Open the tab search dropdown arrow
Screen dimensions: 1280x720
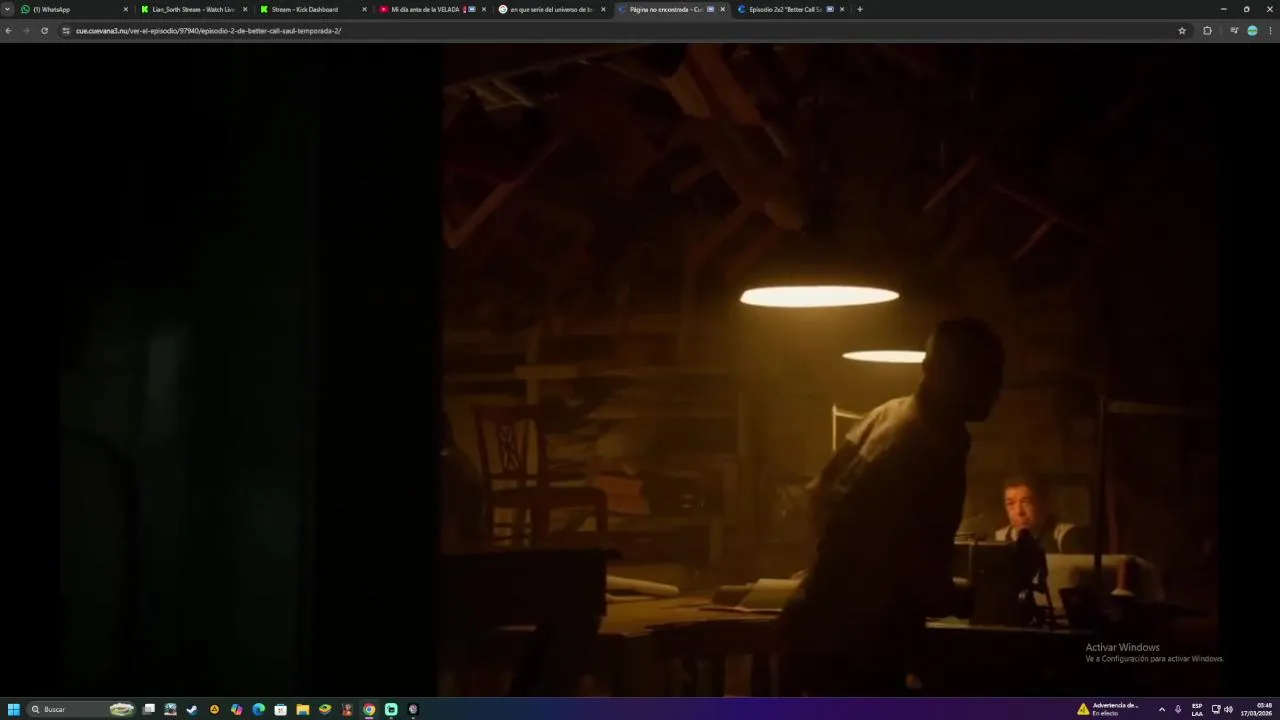pyautogui.click(x=8, y=9)
